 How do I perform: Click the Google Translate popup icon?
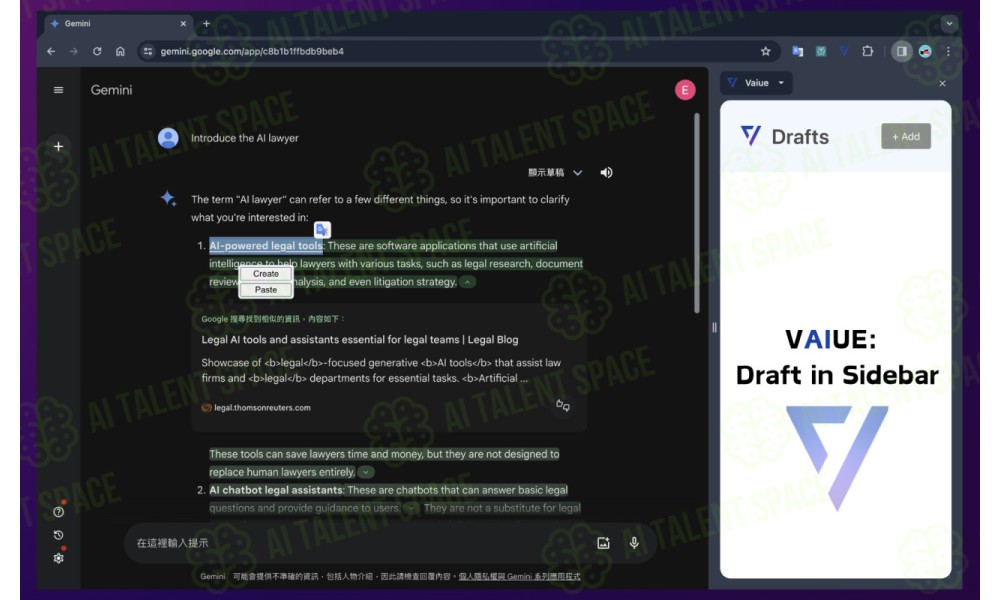tap(322, 230)
